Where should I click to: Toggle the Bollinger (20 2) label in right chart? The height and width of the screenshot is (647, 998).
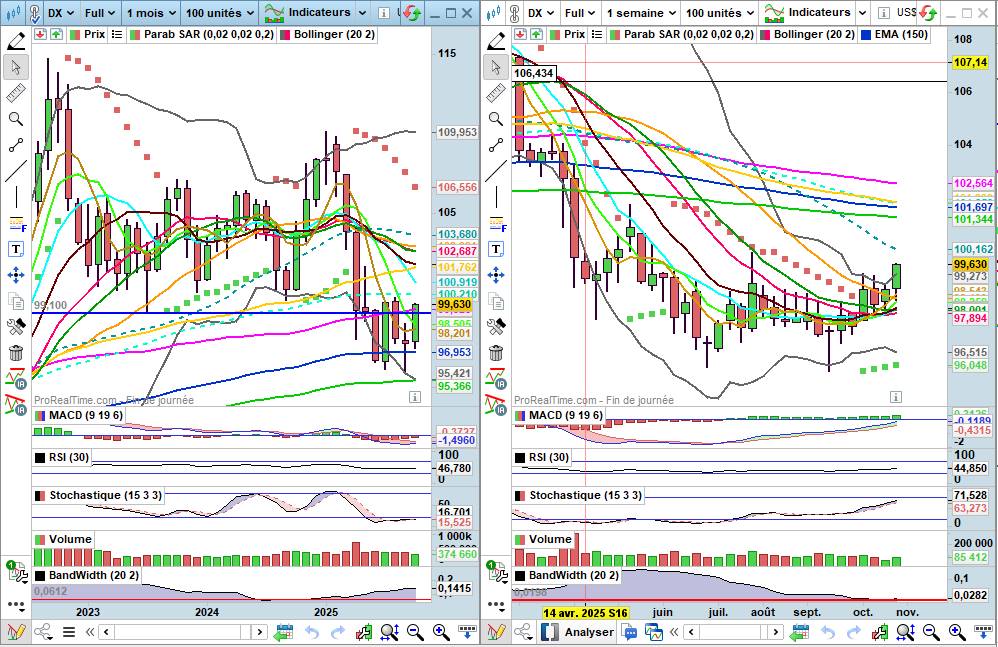[813, 34]
